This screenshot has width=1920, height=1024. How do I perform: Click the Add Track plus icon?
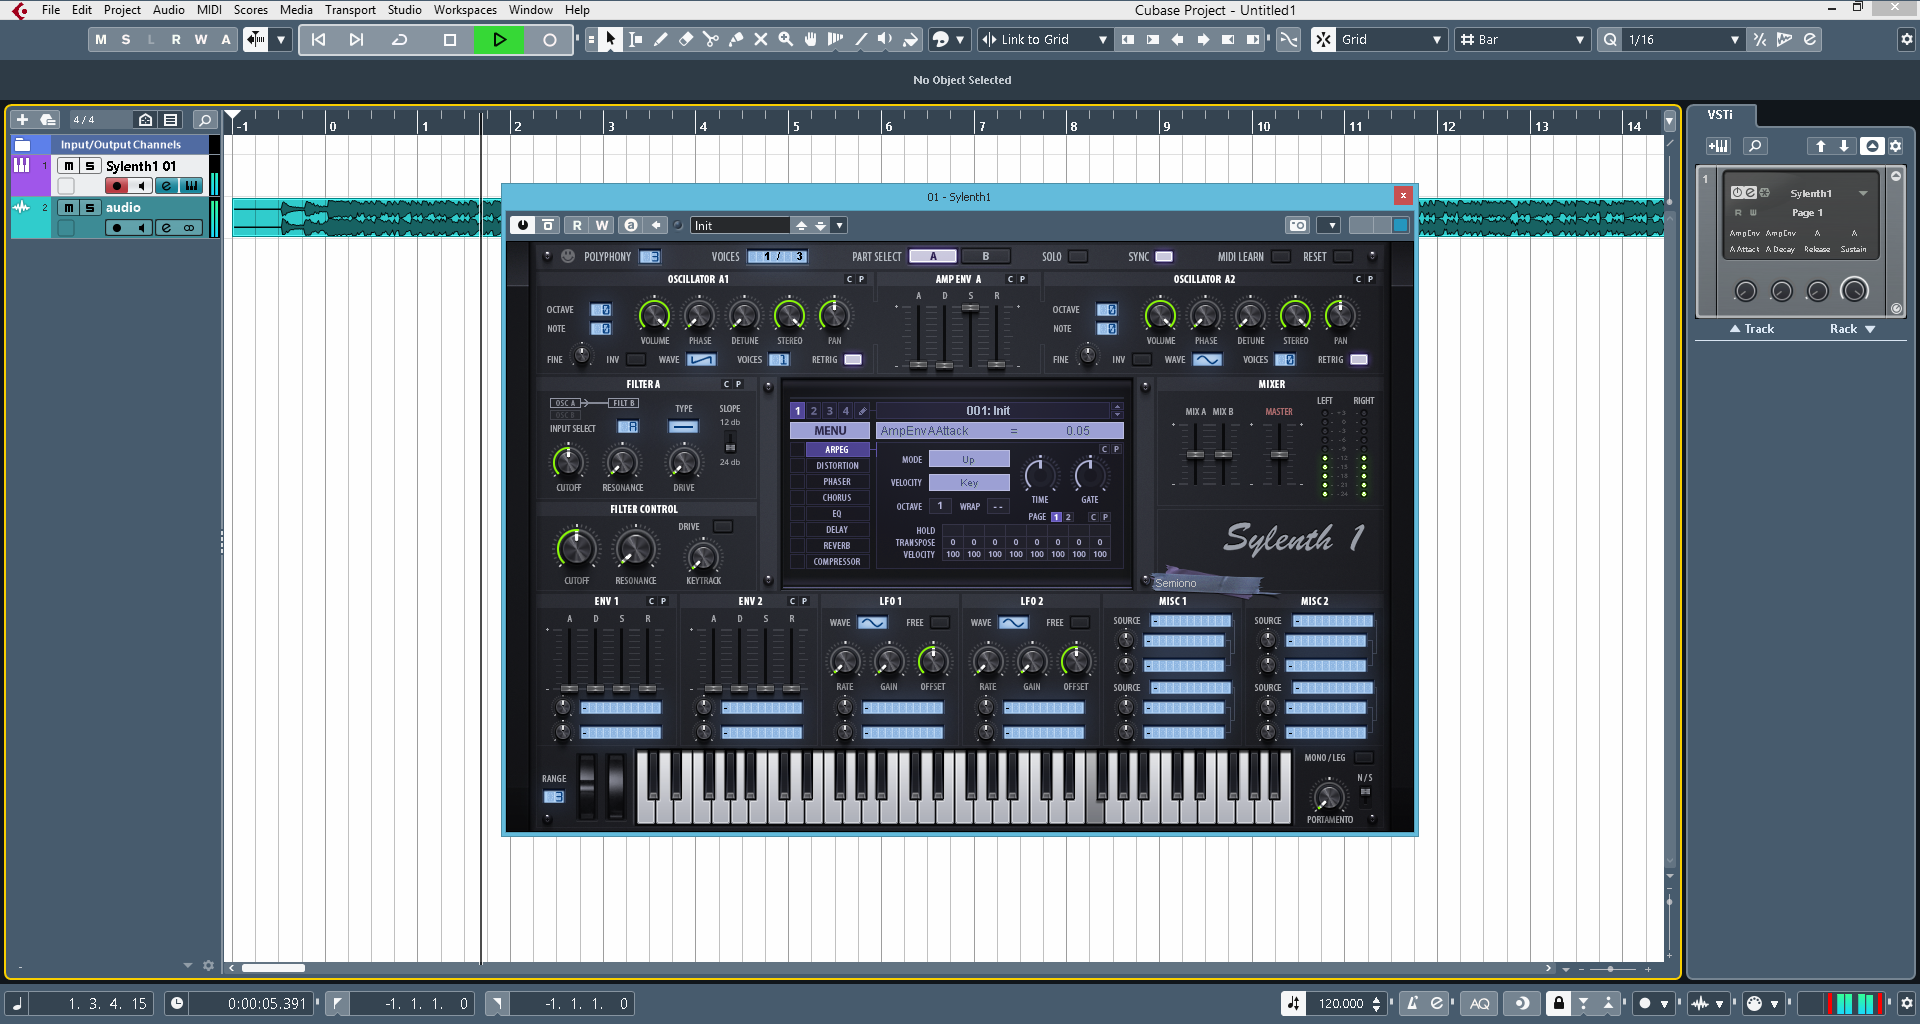pyautogui.click(x=22, y=120)
